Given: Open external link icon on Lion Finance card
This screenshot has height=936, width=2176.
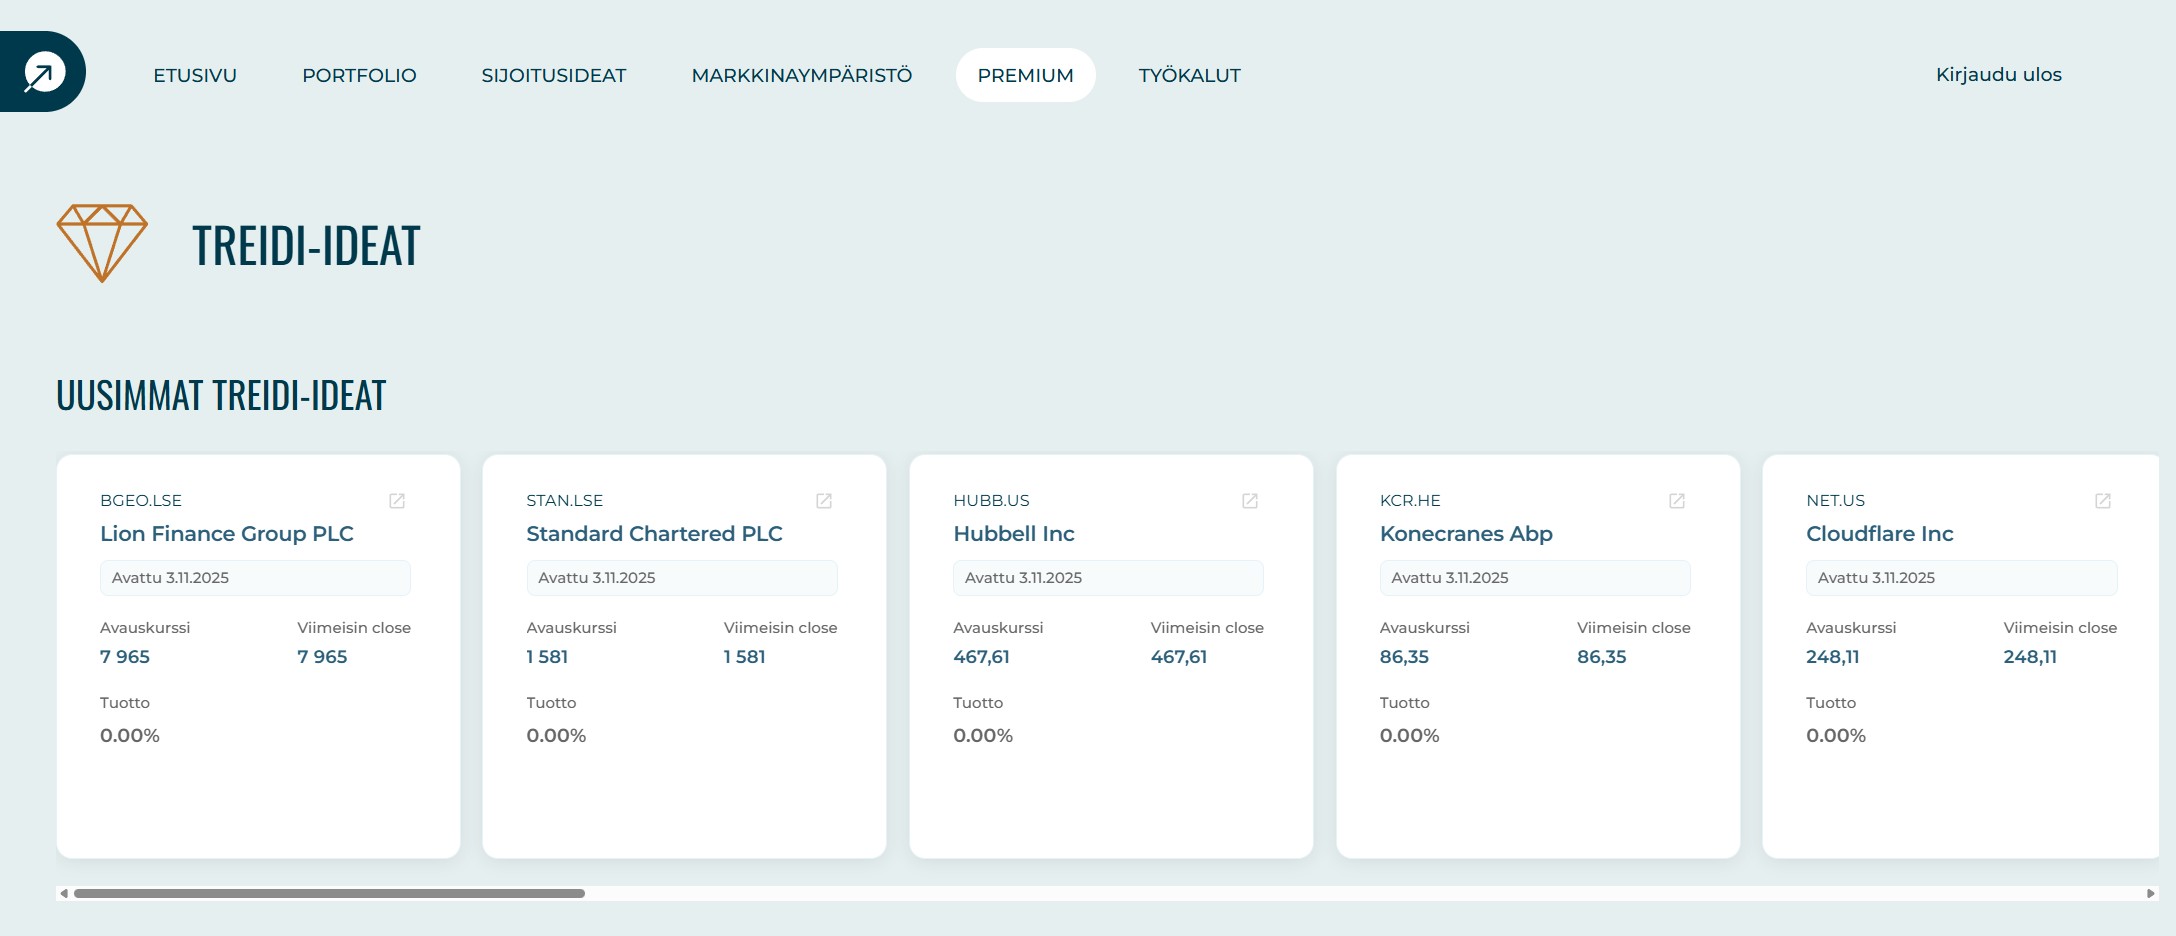Looking at the screenshot, I should click(x=397, y=501).
